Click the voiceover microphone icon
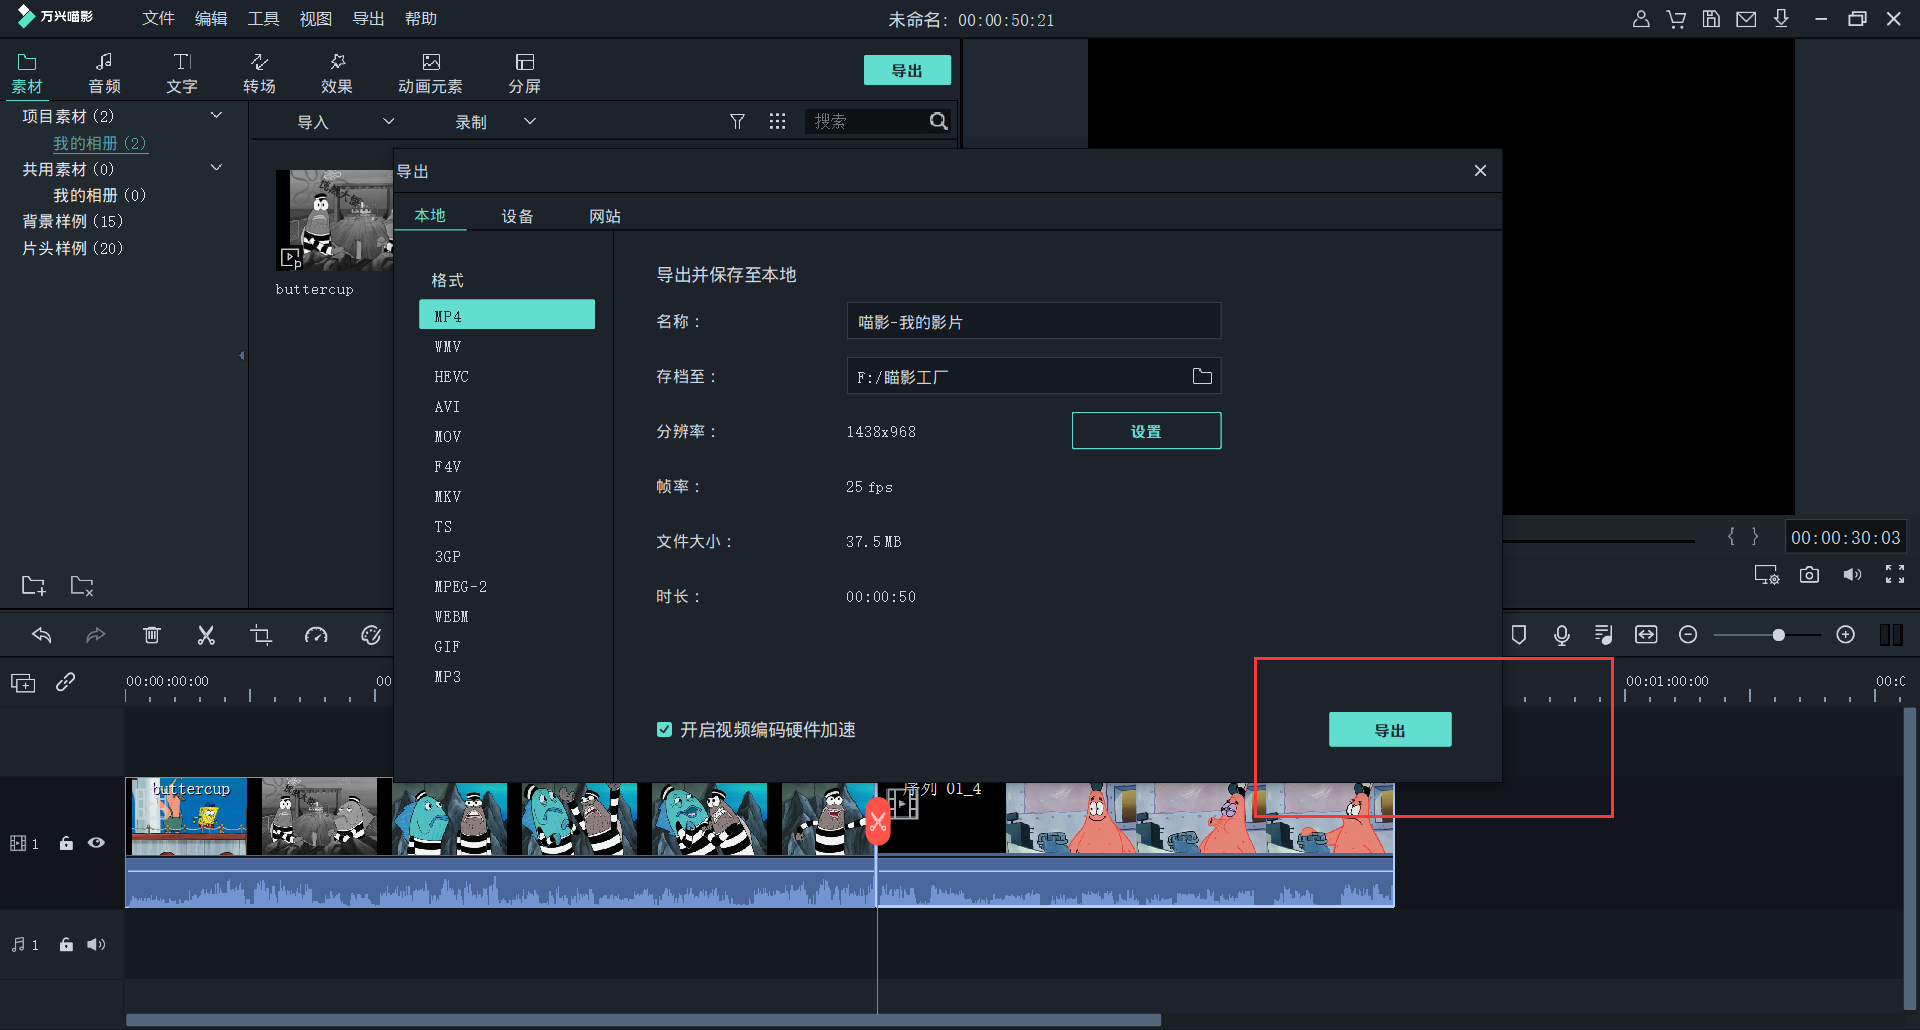This screenshot has width=1920, height=1030. coord(1561,635)
